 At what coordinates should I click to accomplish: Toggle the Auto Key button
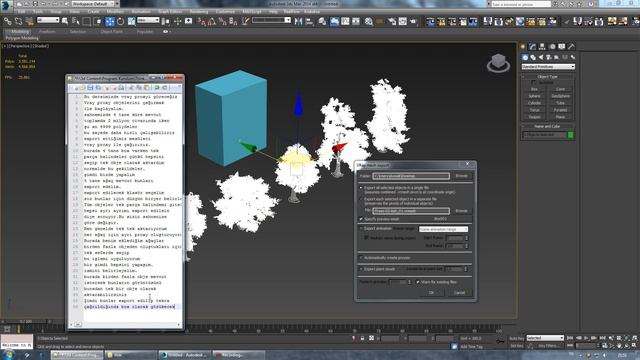pos(516,338)
